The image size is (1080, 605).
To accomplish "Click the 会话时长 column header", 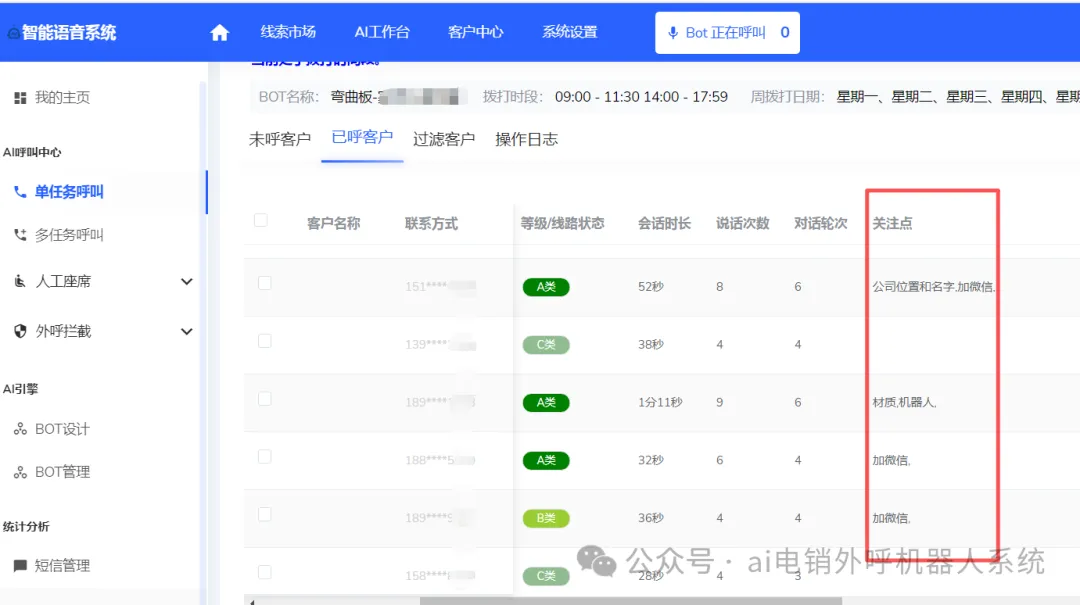I will pyautogui.click(x=664, y=223).
